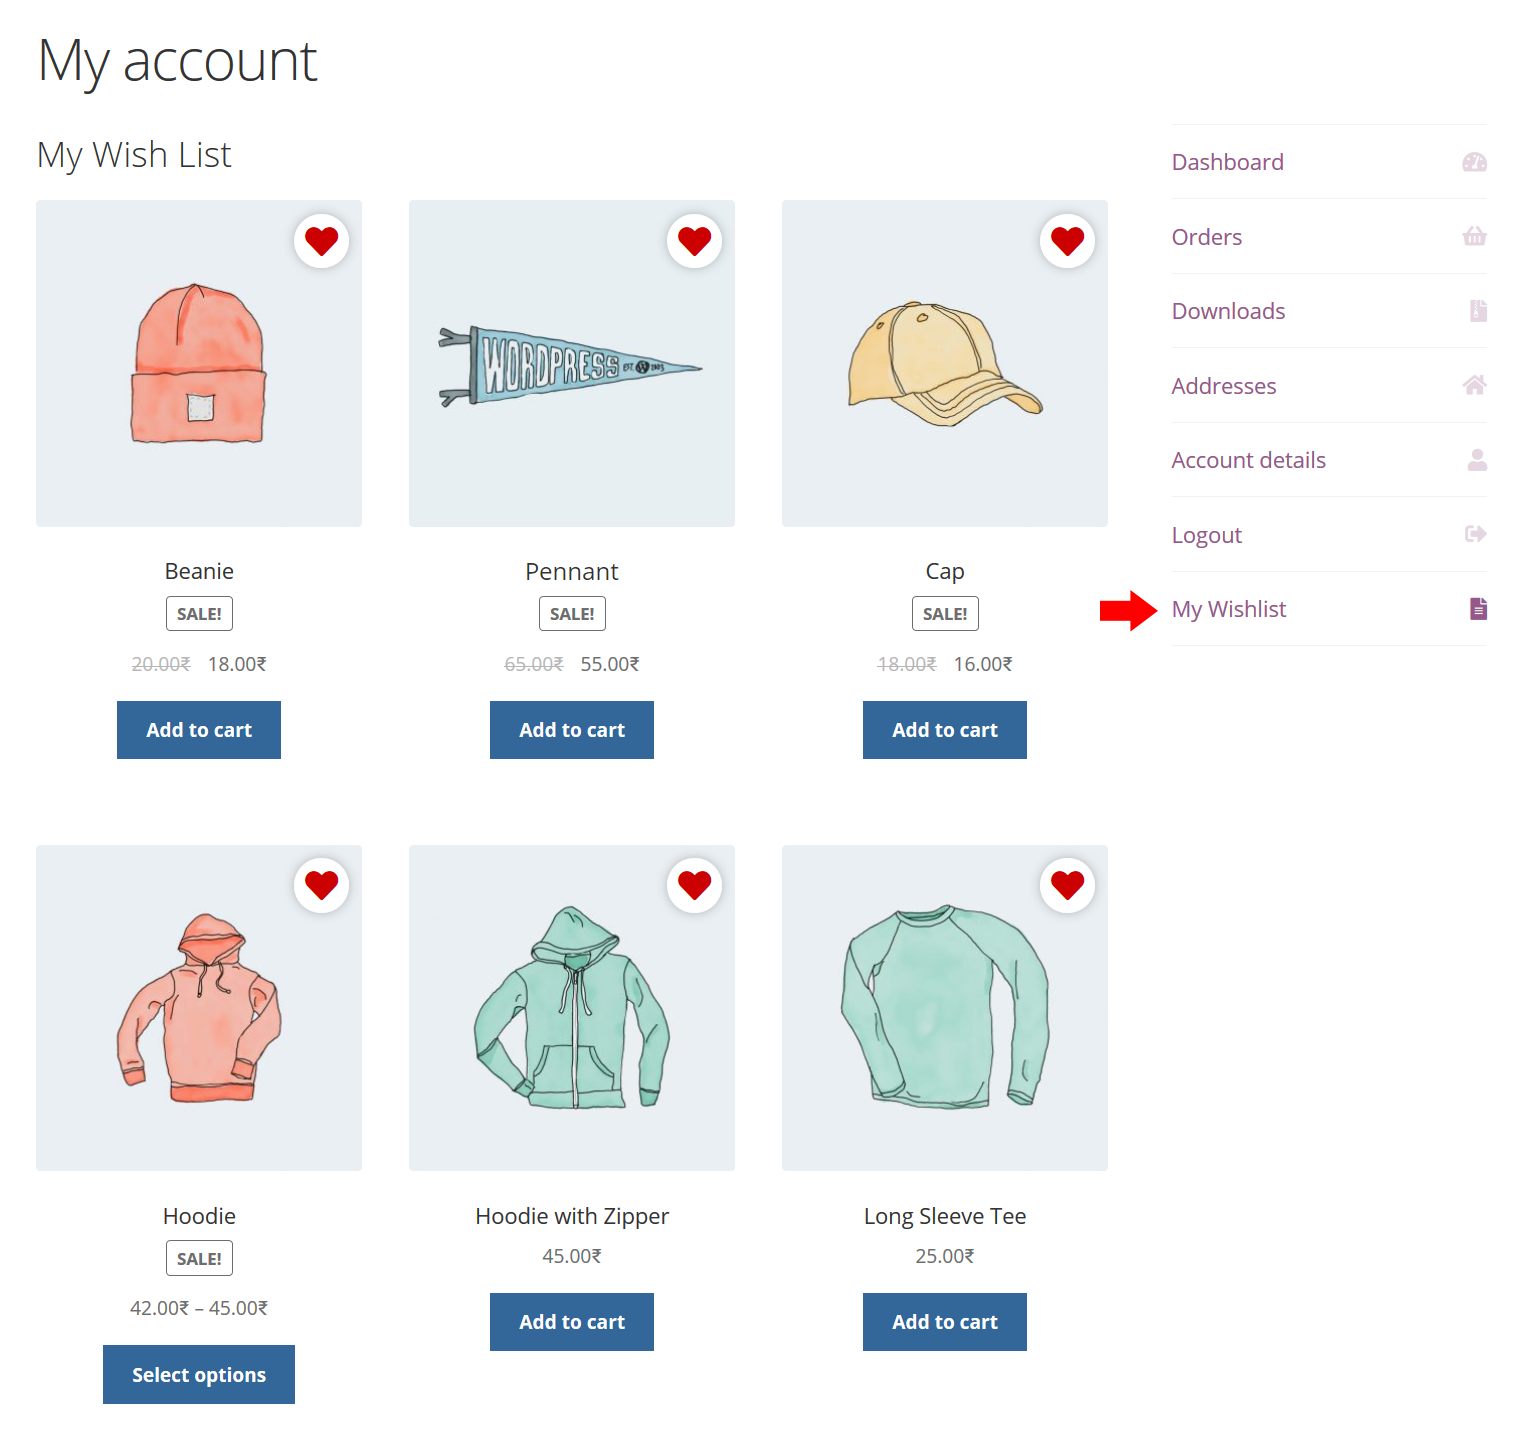Image resolution: width=1538 pixels, height=1438 pixels.
Task: Toggle the Pennant's wishlist heart
Action: (x=694, y=240)
